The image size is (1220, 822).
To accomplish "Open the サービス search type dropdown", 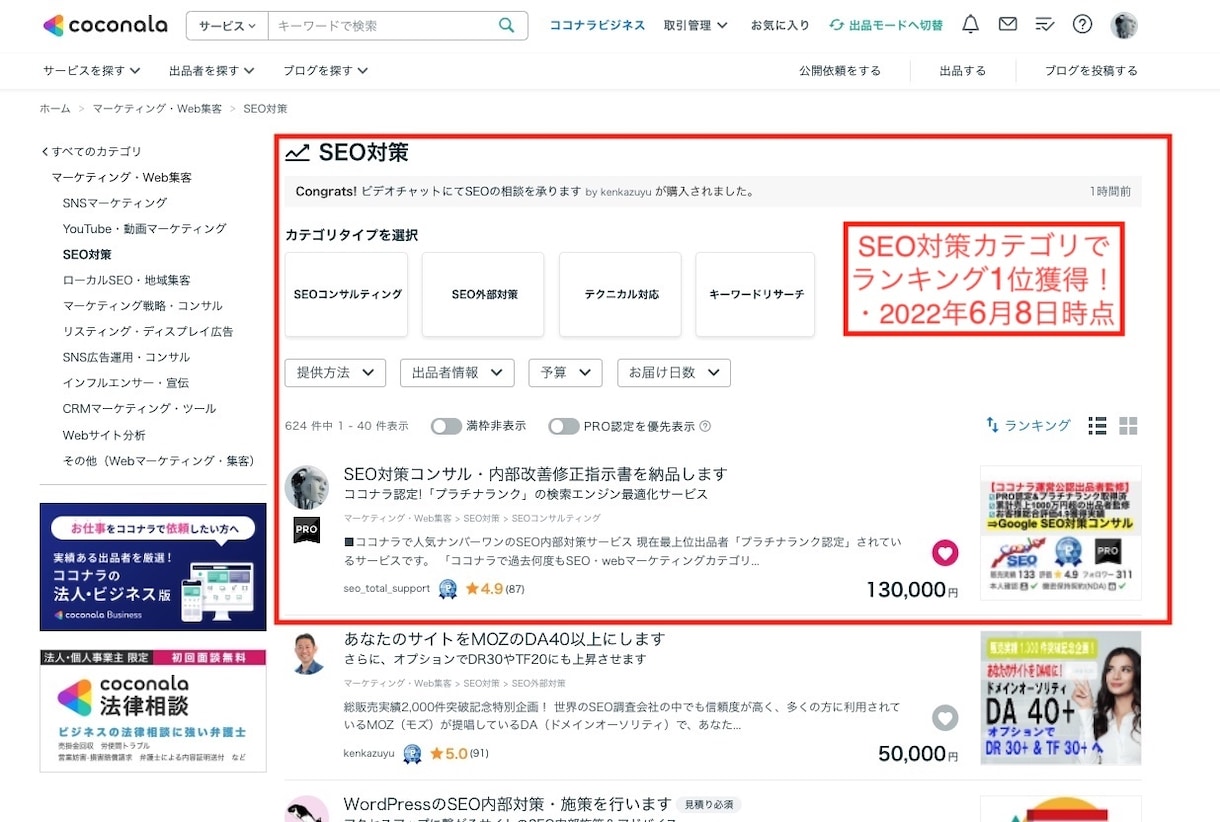I will point(227,25).
